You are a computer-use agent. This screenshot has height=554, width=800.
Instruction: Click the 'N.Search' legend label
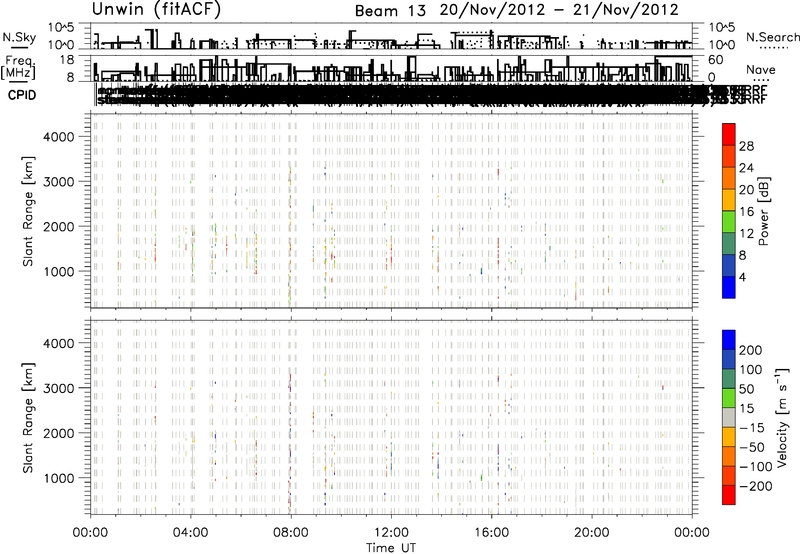click(x=772, y=37)
